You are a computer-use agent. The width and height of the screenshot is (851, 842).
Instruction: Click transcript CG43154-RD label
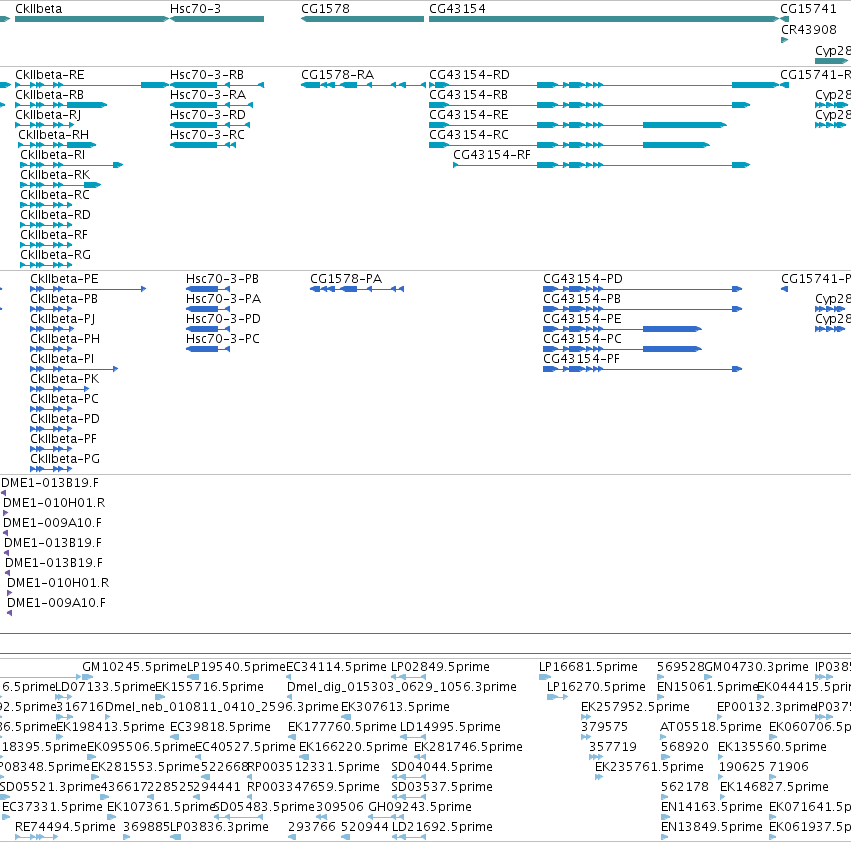tap(469, 74)
